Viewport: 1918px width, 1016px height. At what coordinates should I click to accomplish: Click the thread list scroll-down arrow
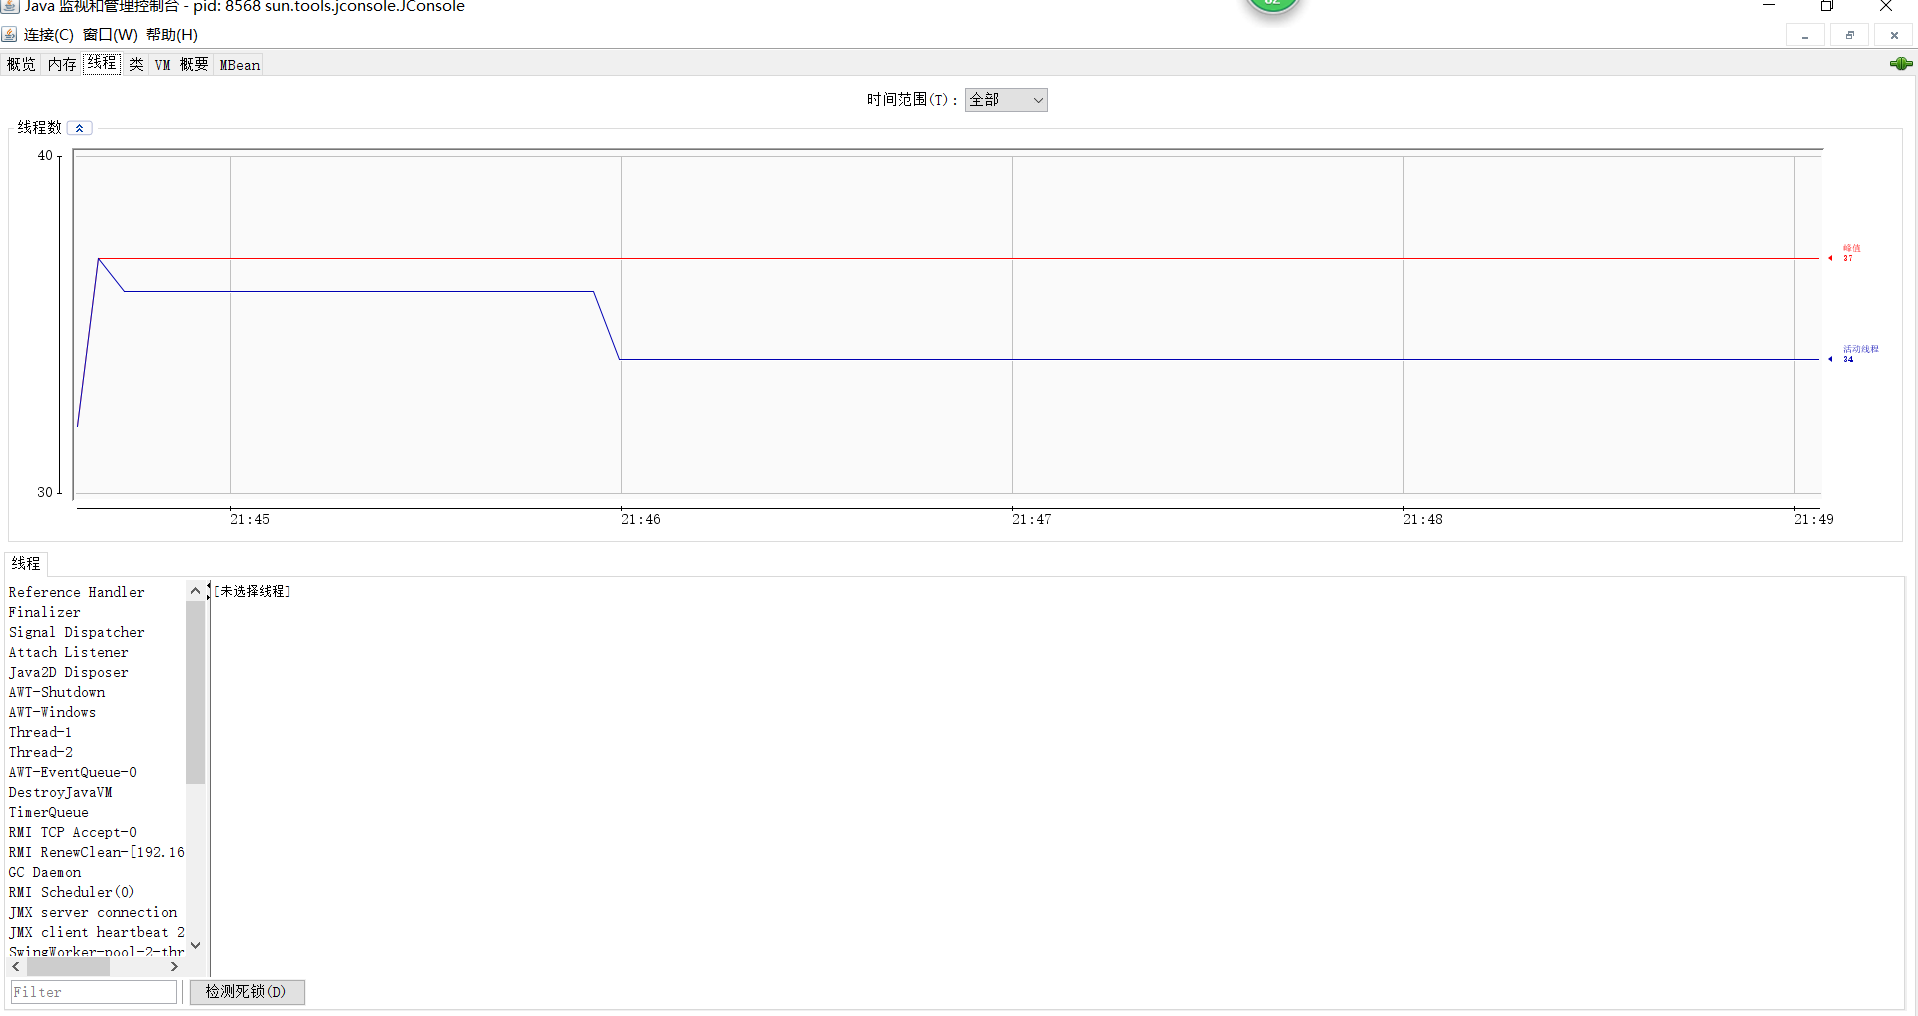pos(196,945)
